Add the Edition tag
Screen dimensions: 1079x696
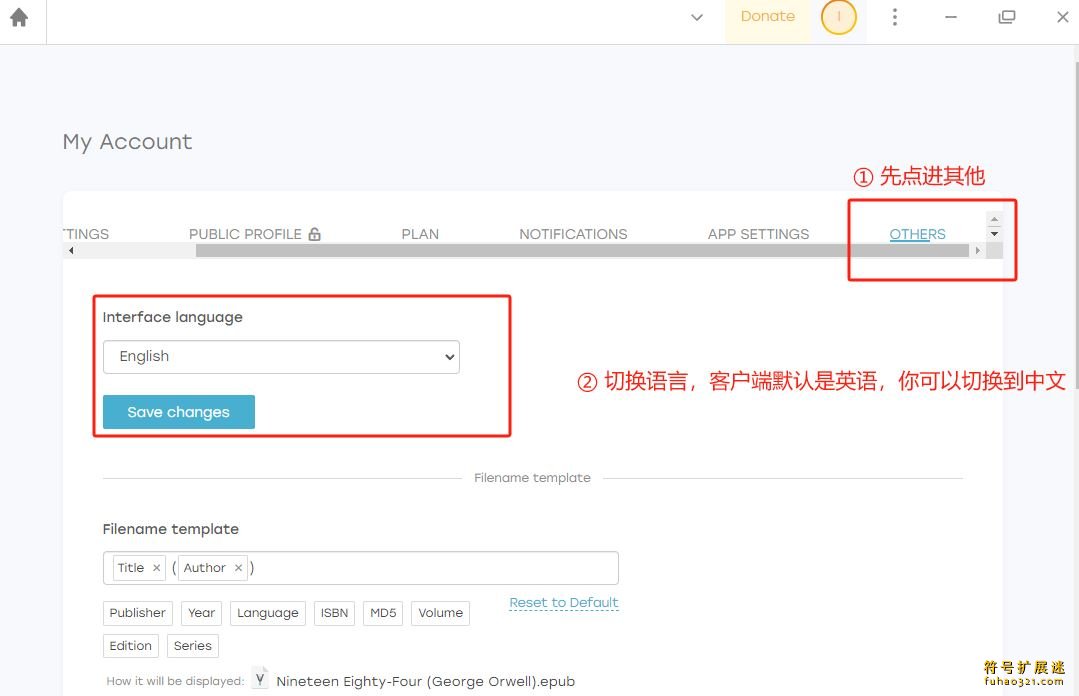(x=131, y=646)
